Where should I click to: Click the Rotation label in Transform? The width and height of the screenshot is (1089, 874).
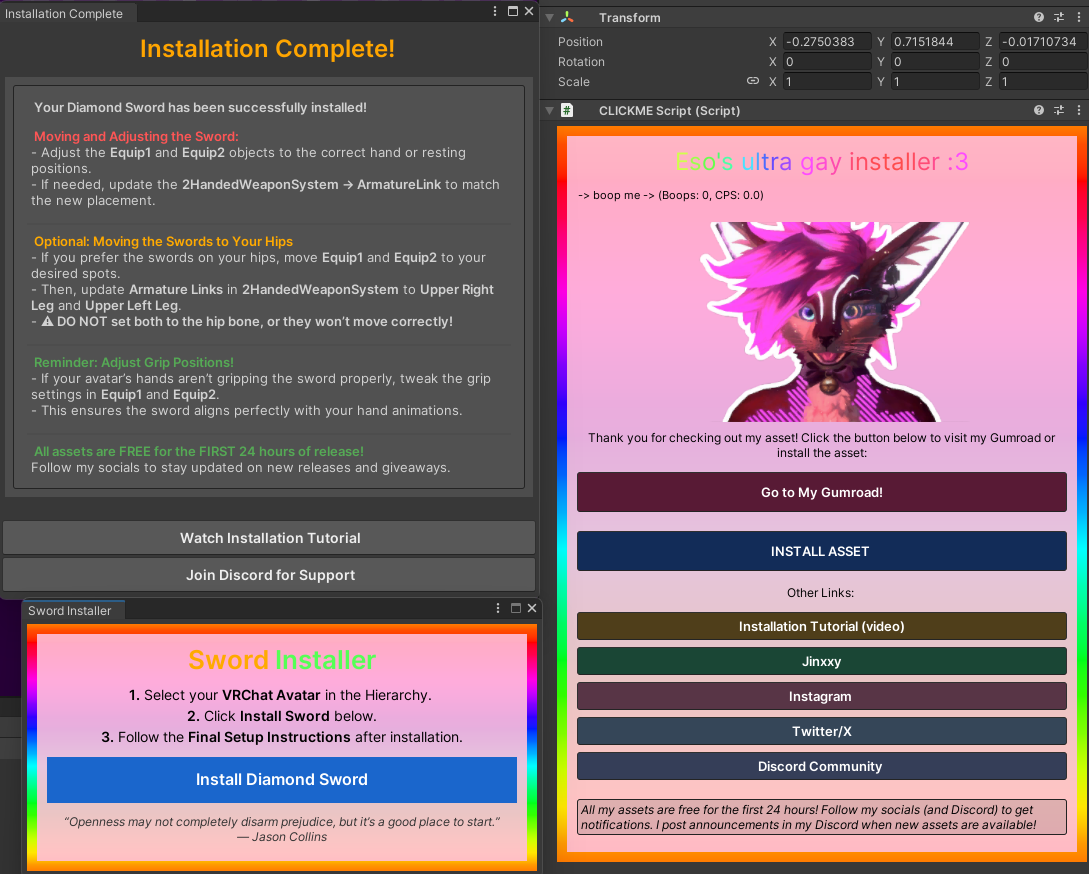point(581,62)
